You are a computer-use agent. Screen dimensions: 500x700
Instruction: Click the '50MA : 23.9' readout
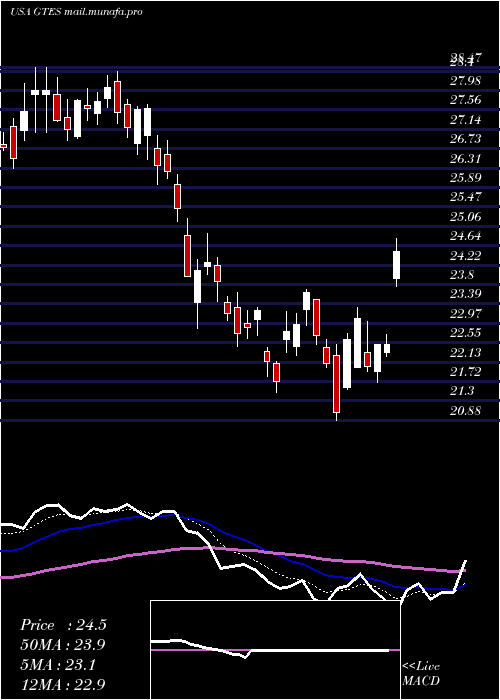[63, 645]
